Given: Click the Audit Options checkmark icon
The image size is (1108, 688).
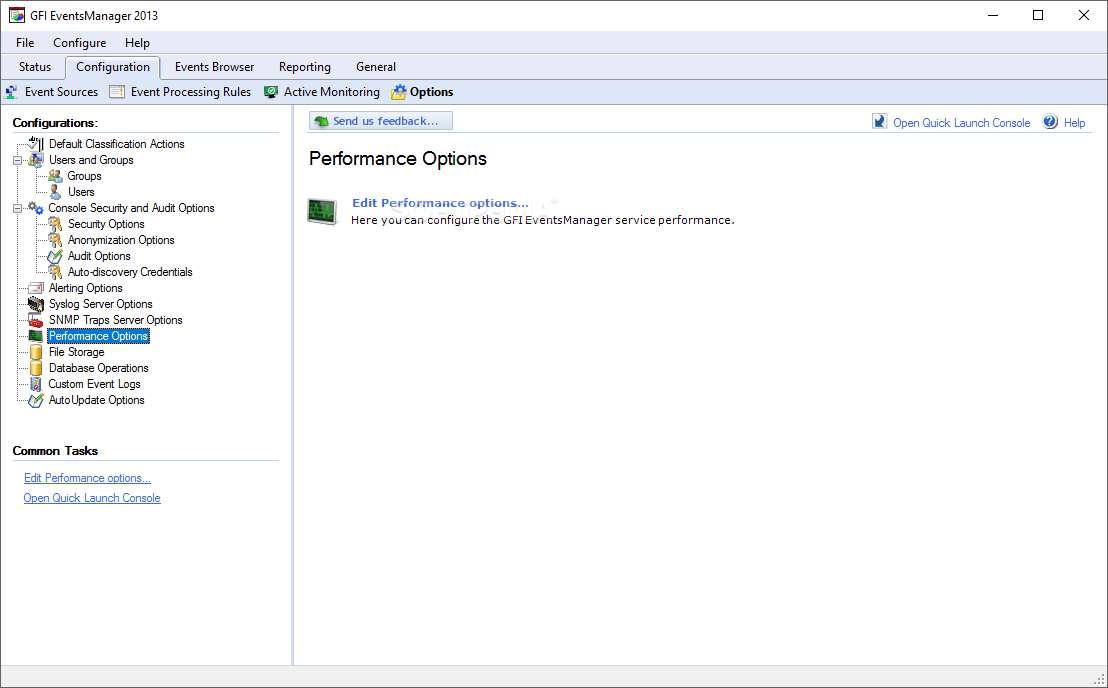Looking at the screenshot, I should (55, 256).
